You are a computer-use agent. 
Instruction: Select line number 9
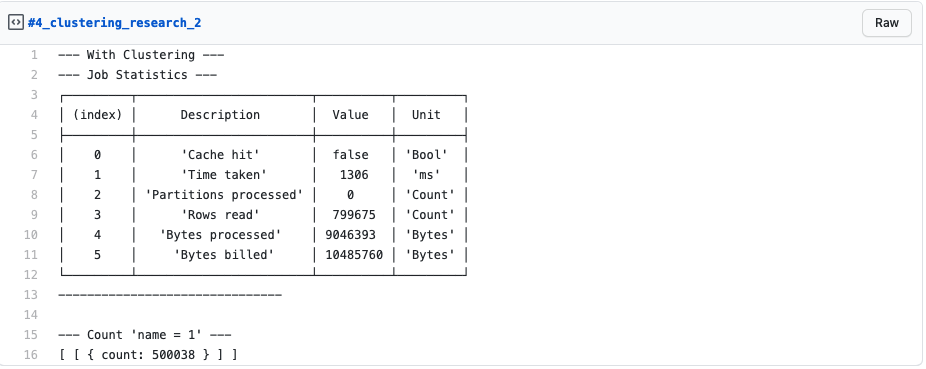pyautogui.click(x=34, y=215)
